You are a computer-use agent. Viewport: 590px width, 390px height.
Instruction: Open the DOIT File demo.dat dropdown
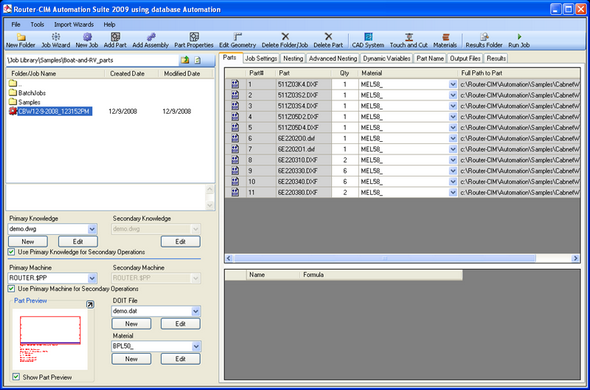(196, 311)
